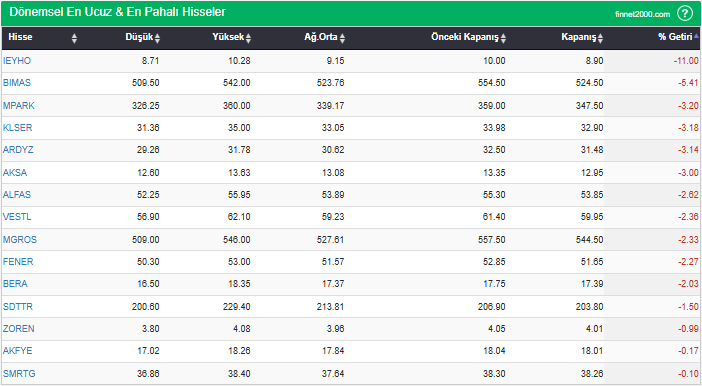702x386 pixels.
Task: Toggle % Getiri sort arrow
Action: click(x=696, y=36)
